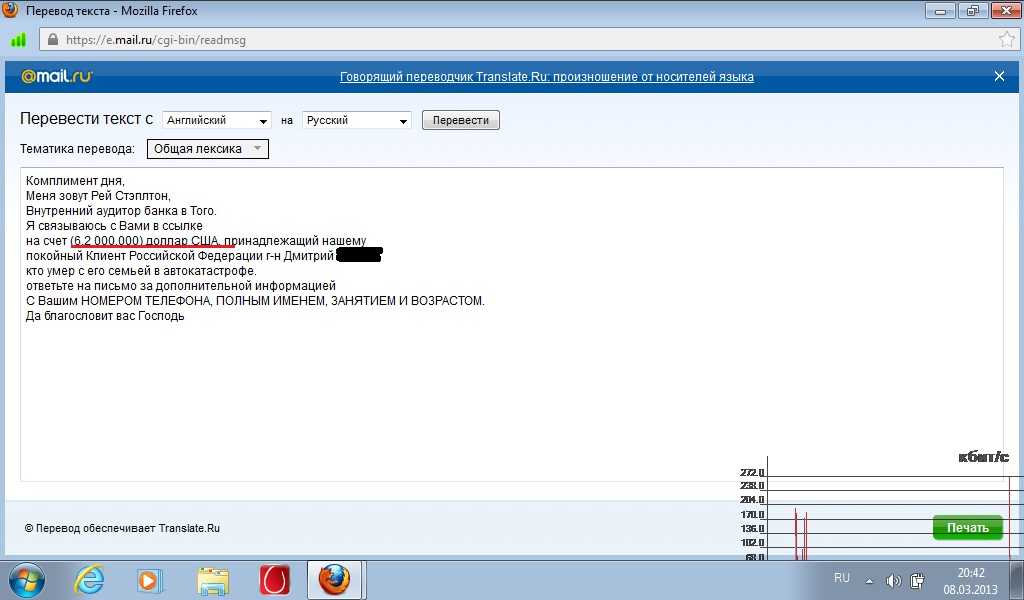1024x600 pixels.
Task: Launch Opera browser from the taskbar
Action: (x=274, y=580)
